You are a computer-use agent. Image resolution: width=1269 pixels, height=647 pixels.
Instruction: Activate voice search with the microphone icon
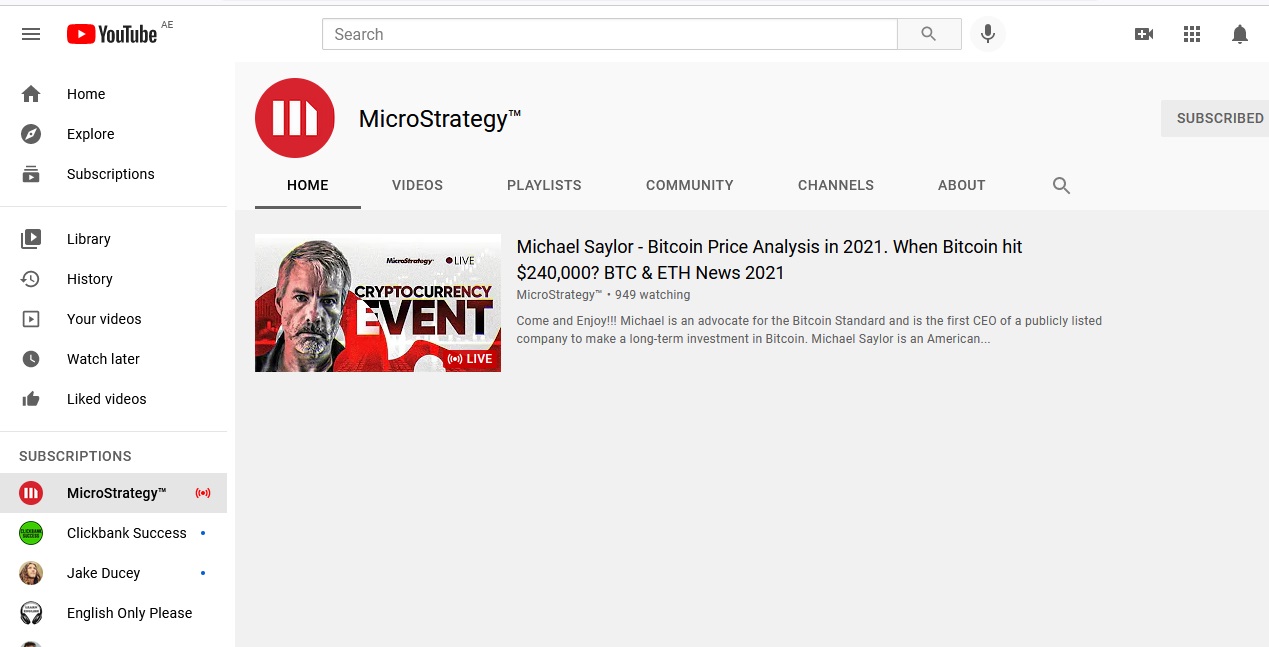coord(988,33)
